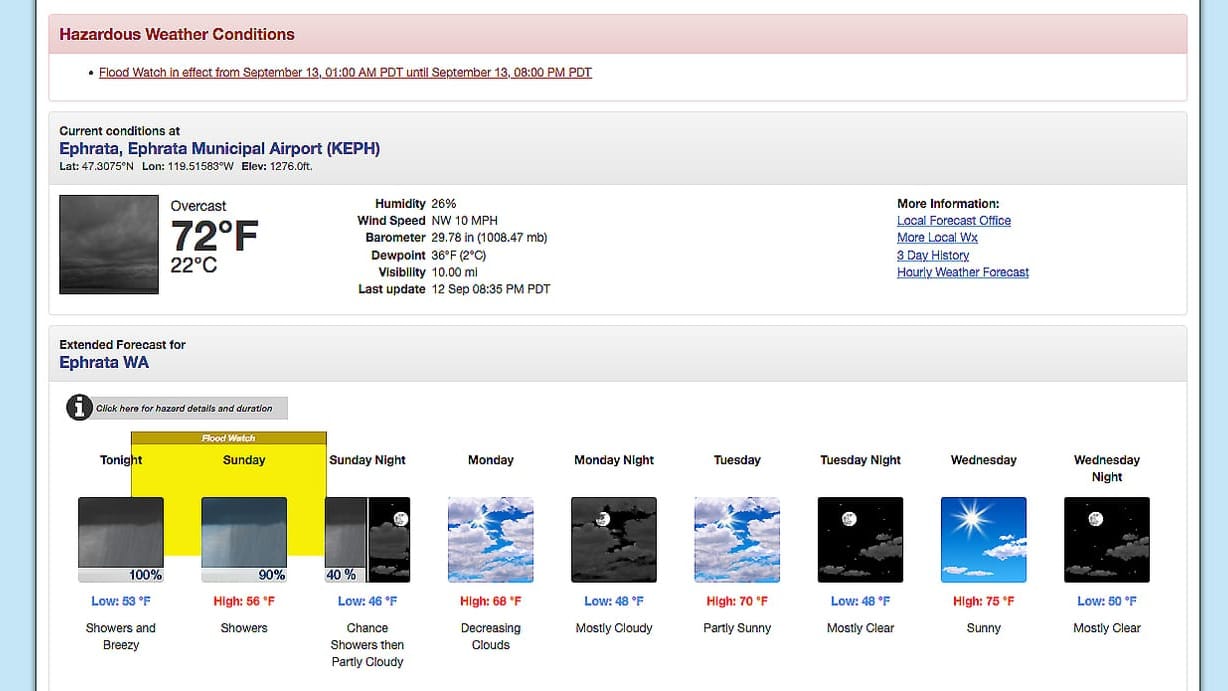Click the Flood Watch banner label
The image size is (1228, 691).
(229, 438)
